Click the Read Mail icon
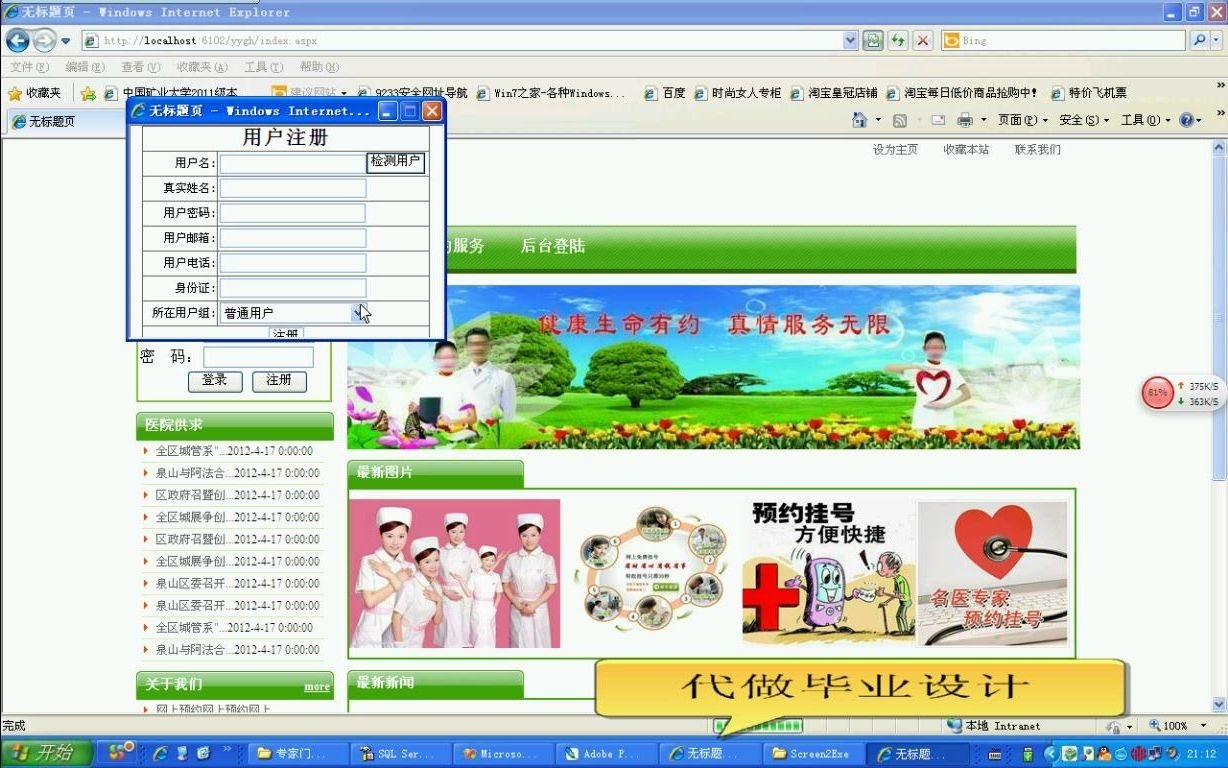This screenshot has width=1228, height=768. [x=938, y=119]
